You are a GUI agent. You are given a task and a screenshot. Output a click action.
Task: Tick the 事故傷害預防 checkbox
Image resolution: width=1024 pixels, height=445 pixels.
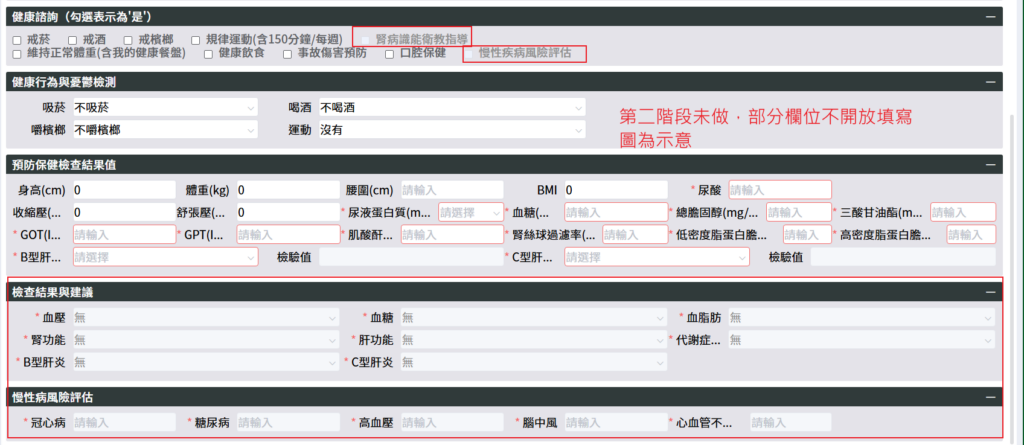coord(288,54)
